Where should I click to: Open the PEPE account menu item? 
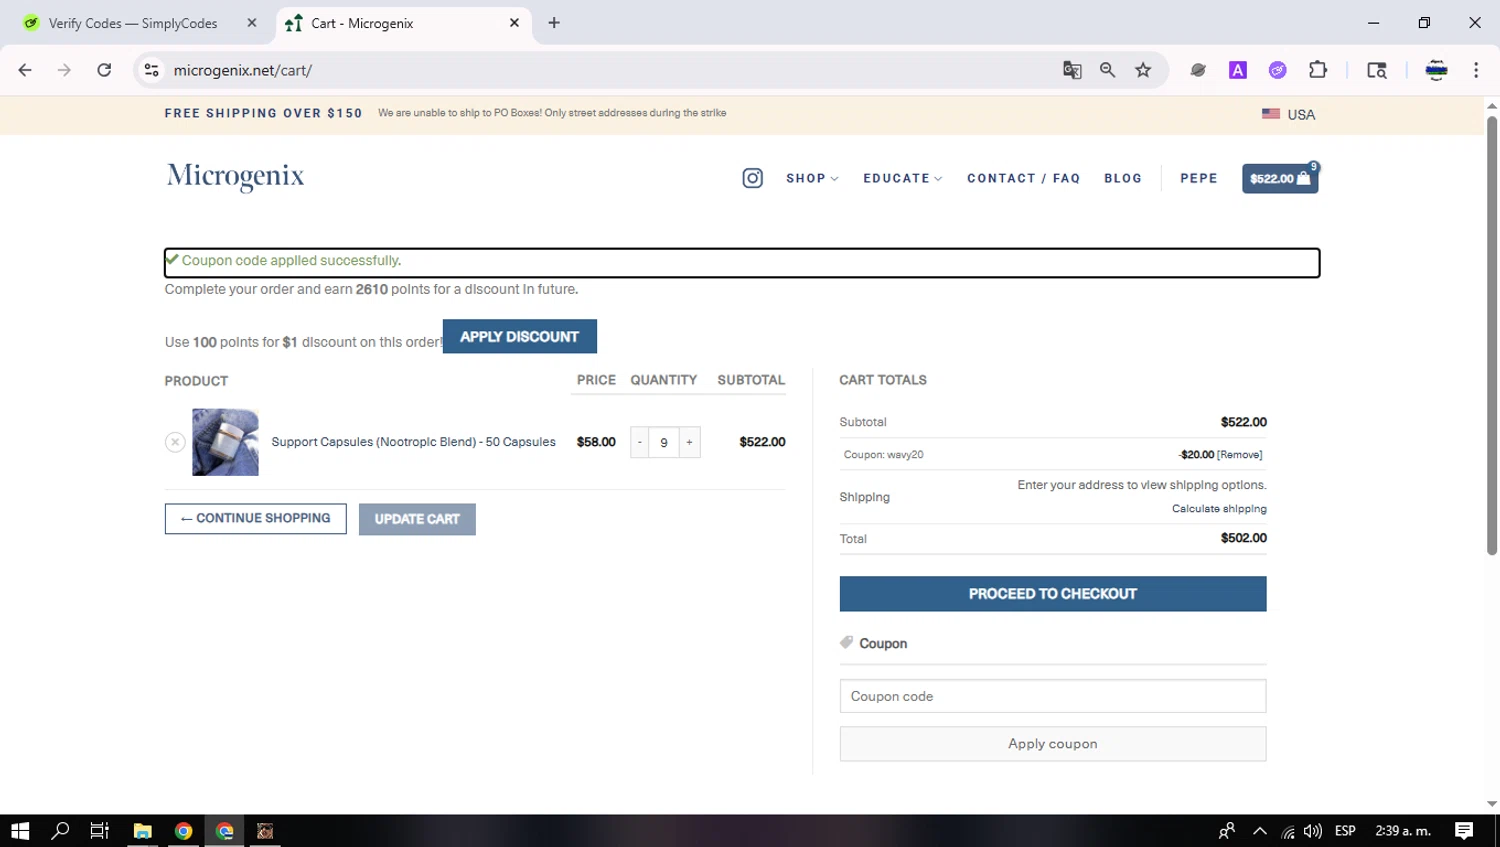pos(1199,178)
